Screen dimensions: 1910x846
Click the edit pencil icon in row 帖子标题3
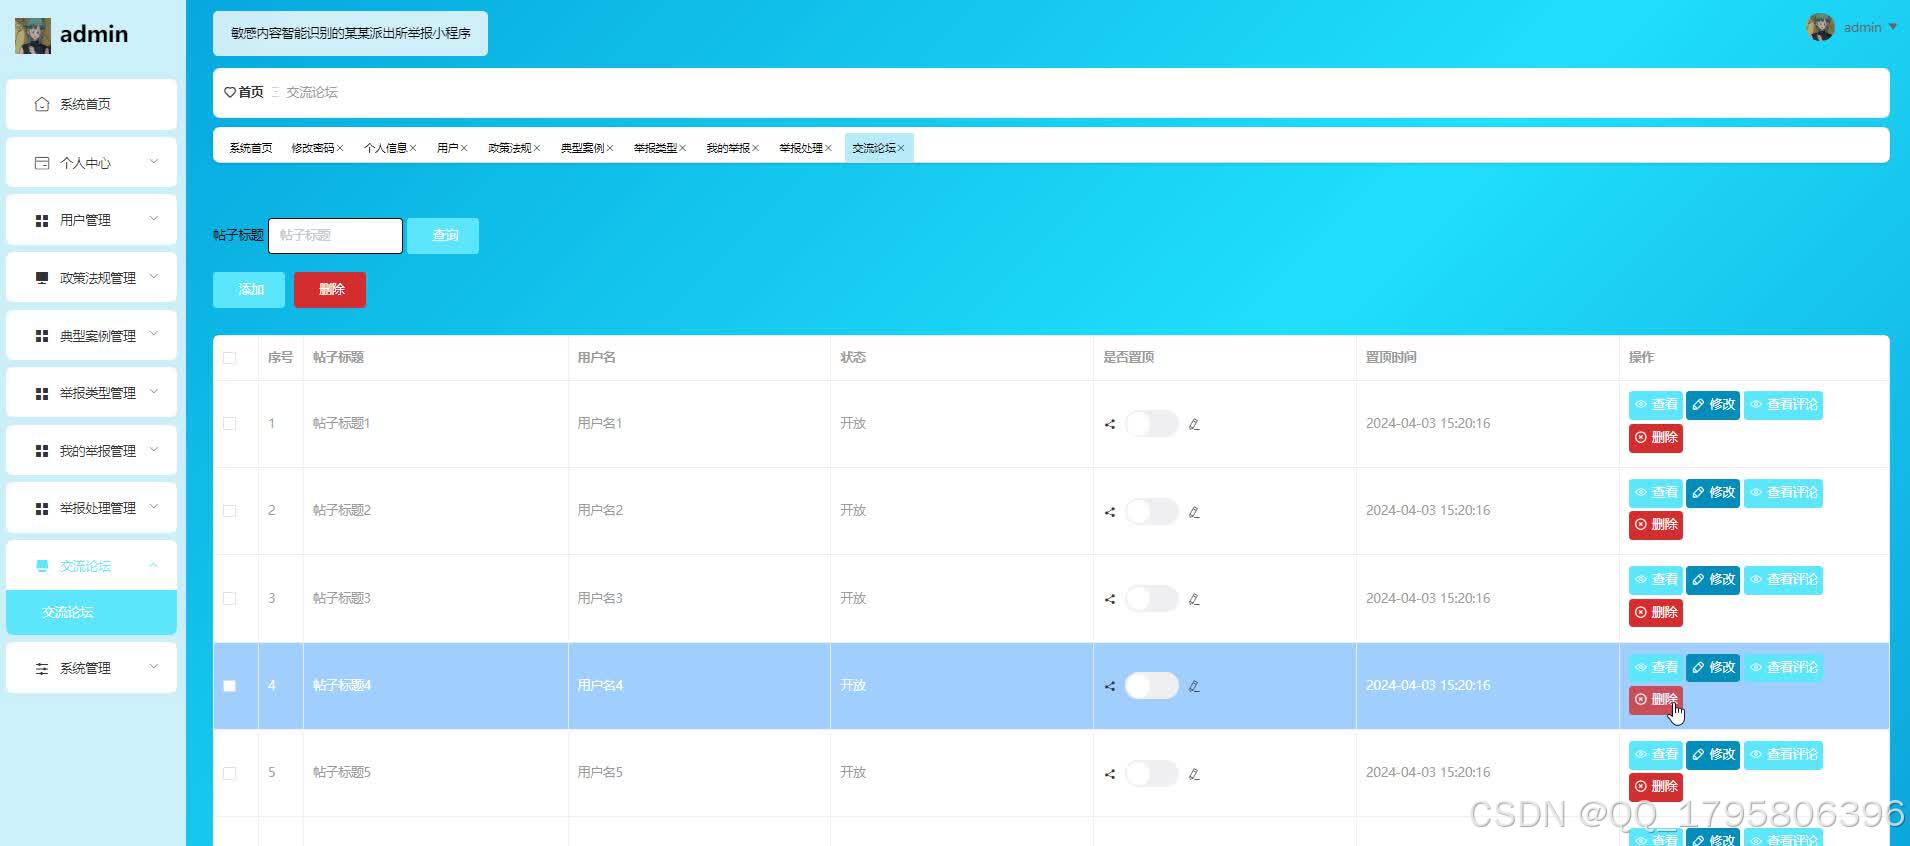(x=1194, y=599)
